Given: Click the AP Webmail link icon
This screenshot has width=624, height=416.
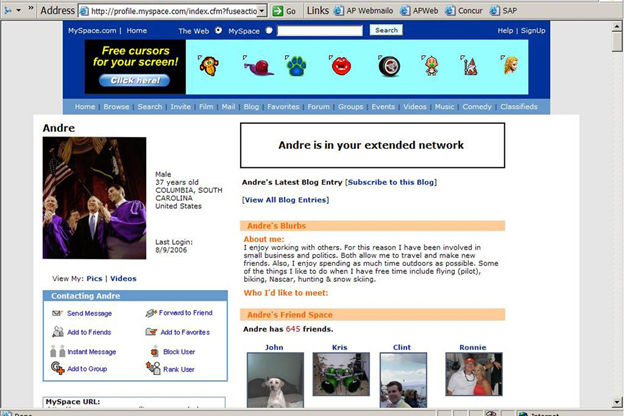Looking at the screenshot, I should tap(338, 11).
